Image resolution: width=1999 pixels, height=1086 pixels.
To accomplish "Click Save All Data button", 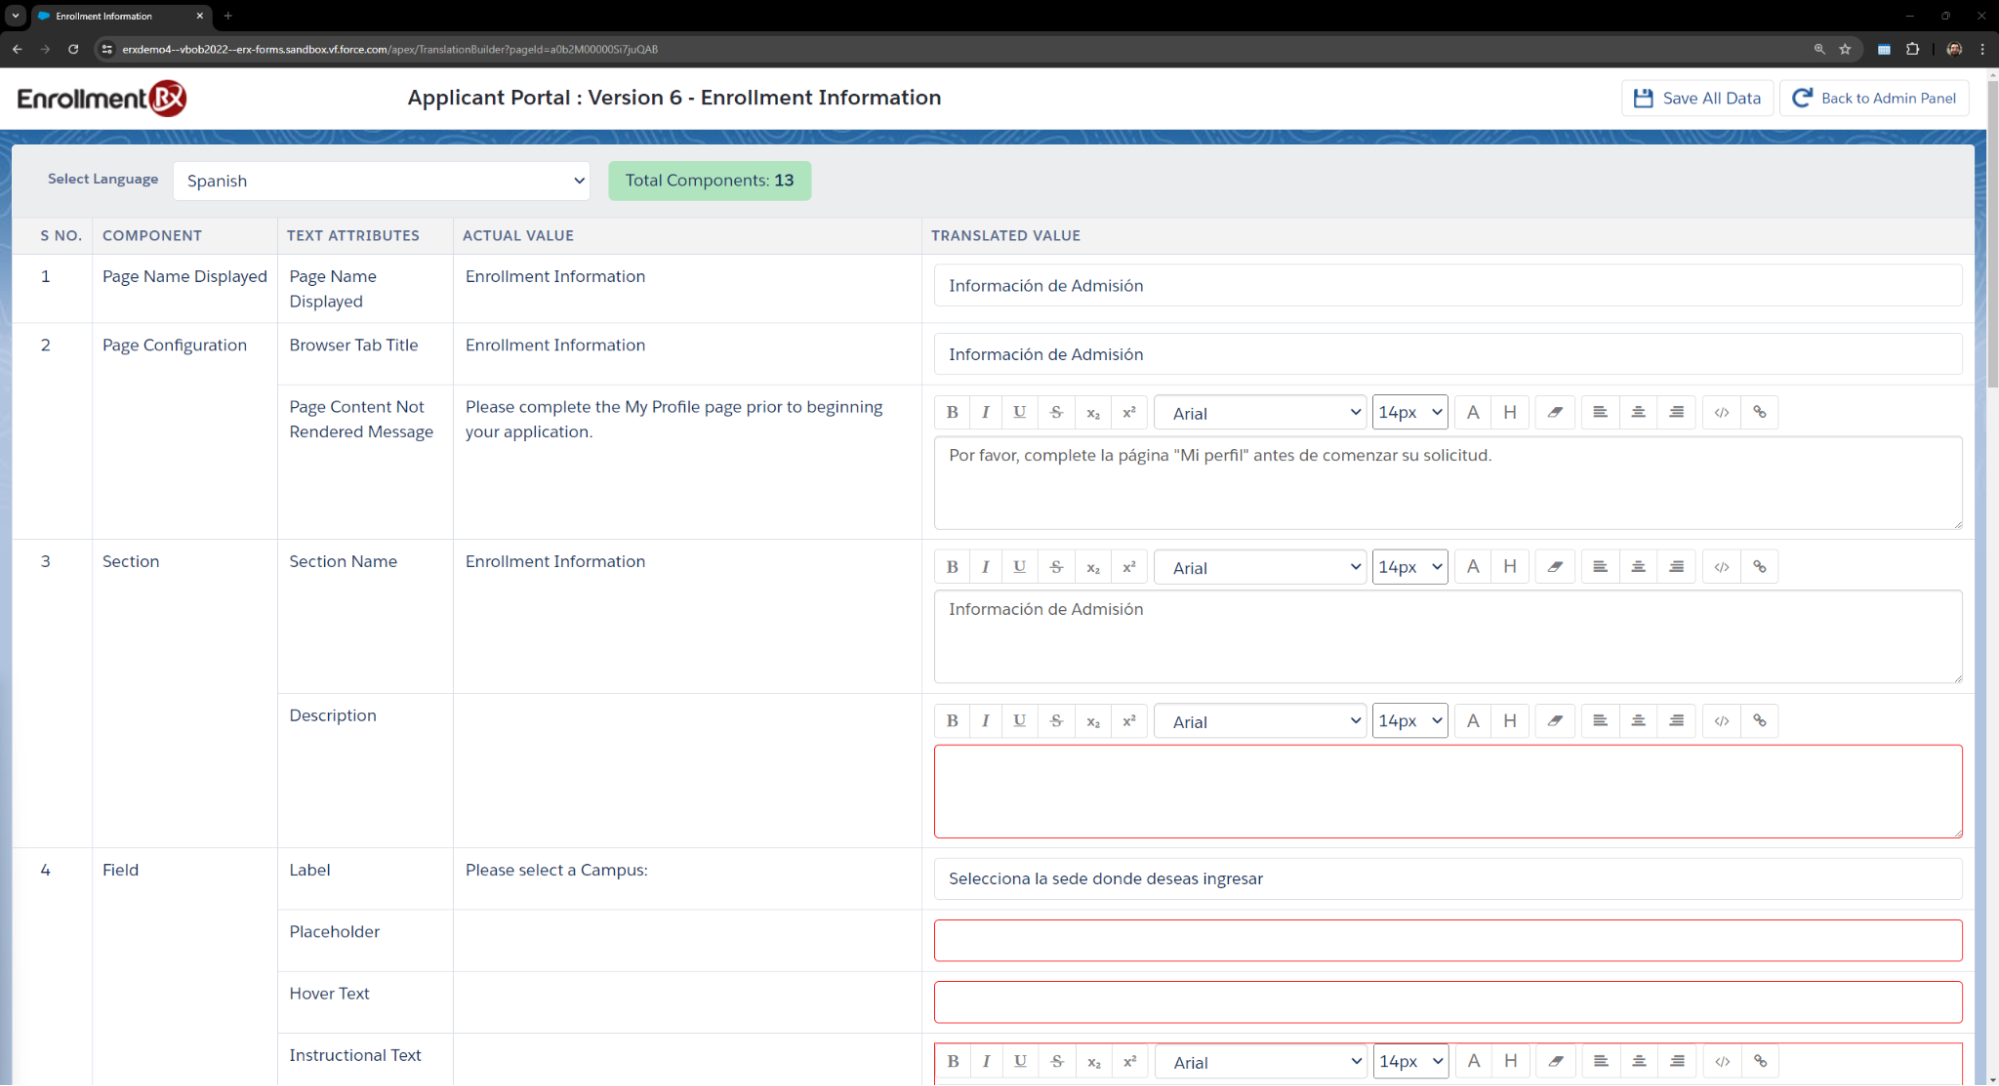I will pyautogui.click(x=1697, y=98).
